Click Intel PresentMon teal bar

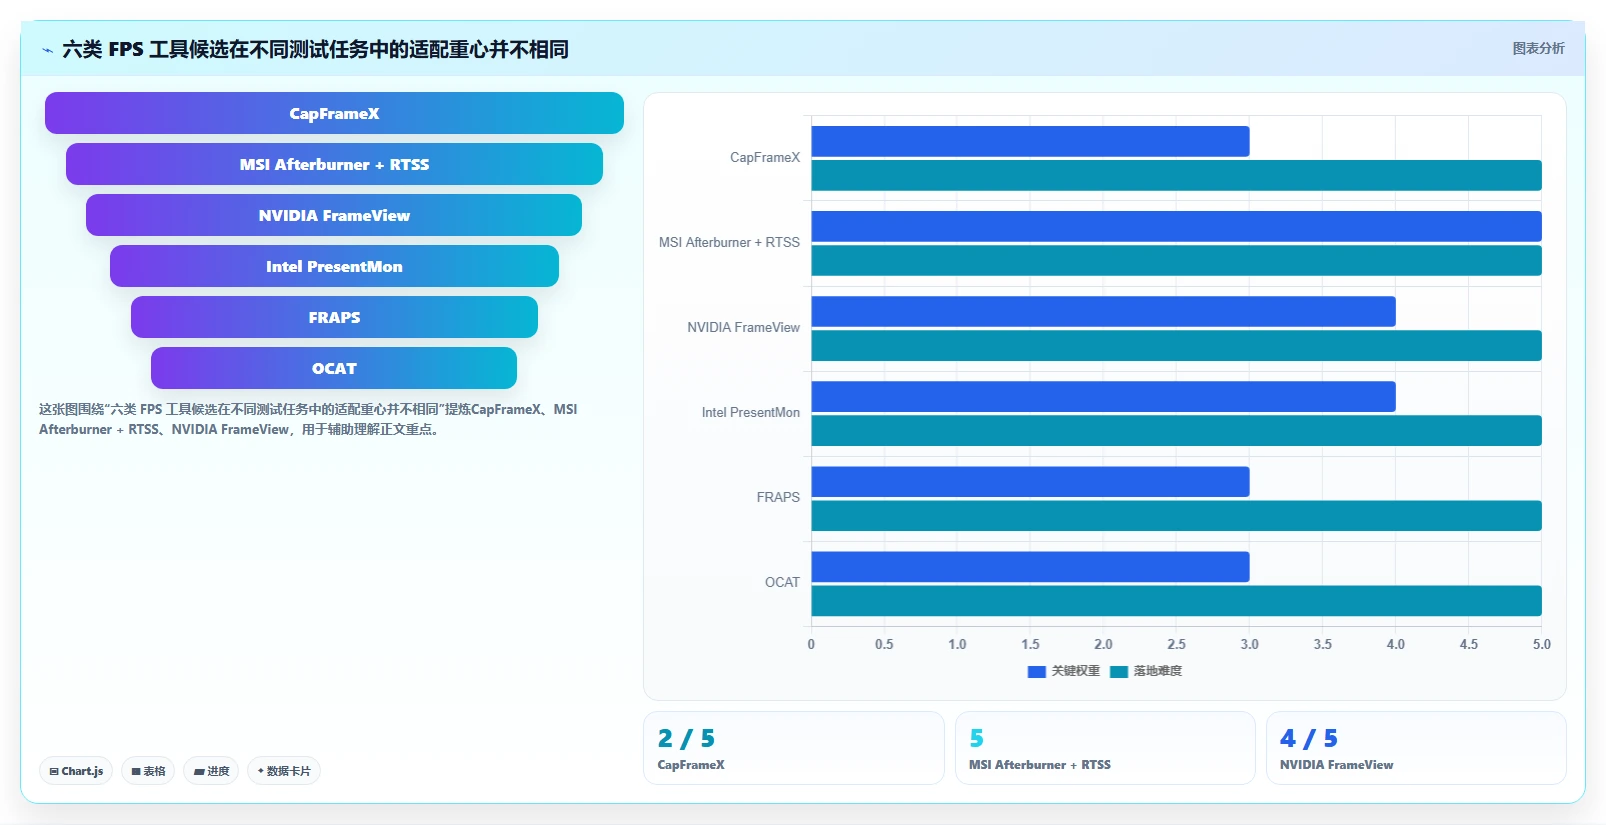1176,430
